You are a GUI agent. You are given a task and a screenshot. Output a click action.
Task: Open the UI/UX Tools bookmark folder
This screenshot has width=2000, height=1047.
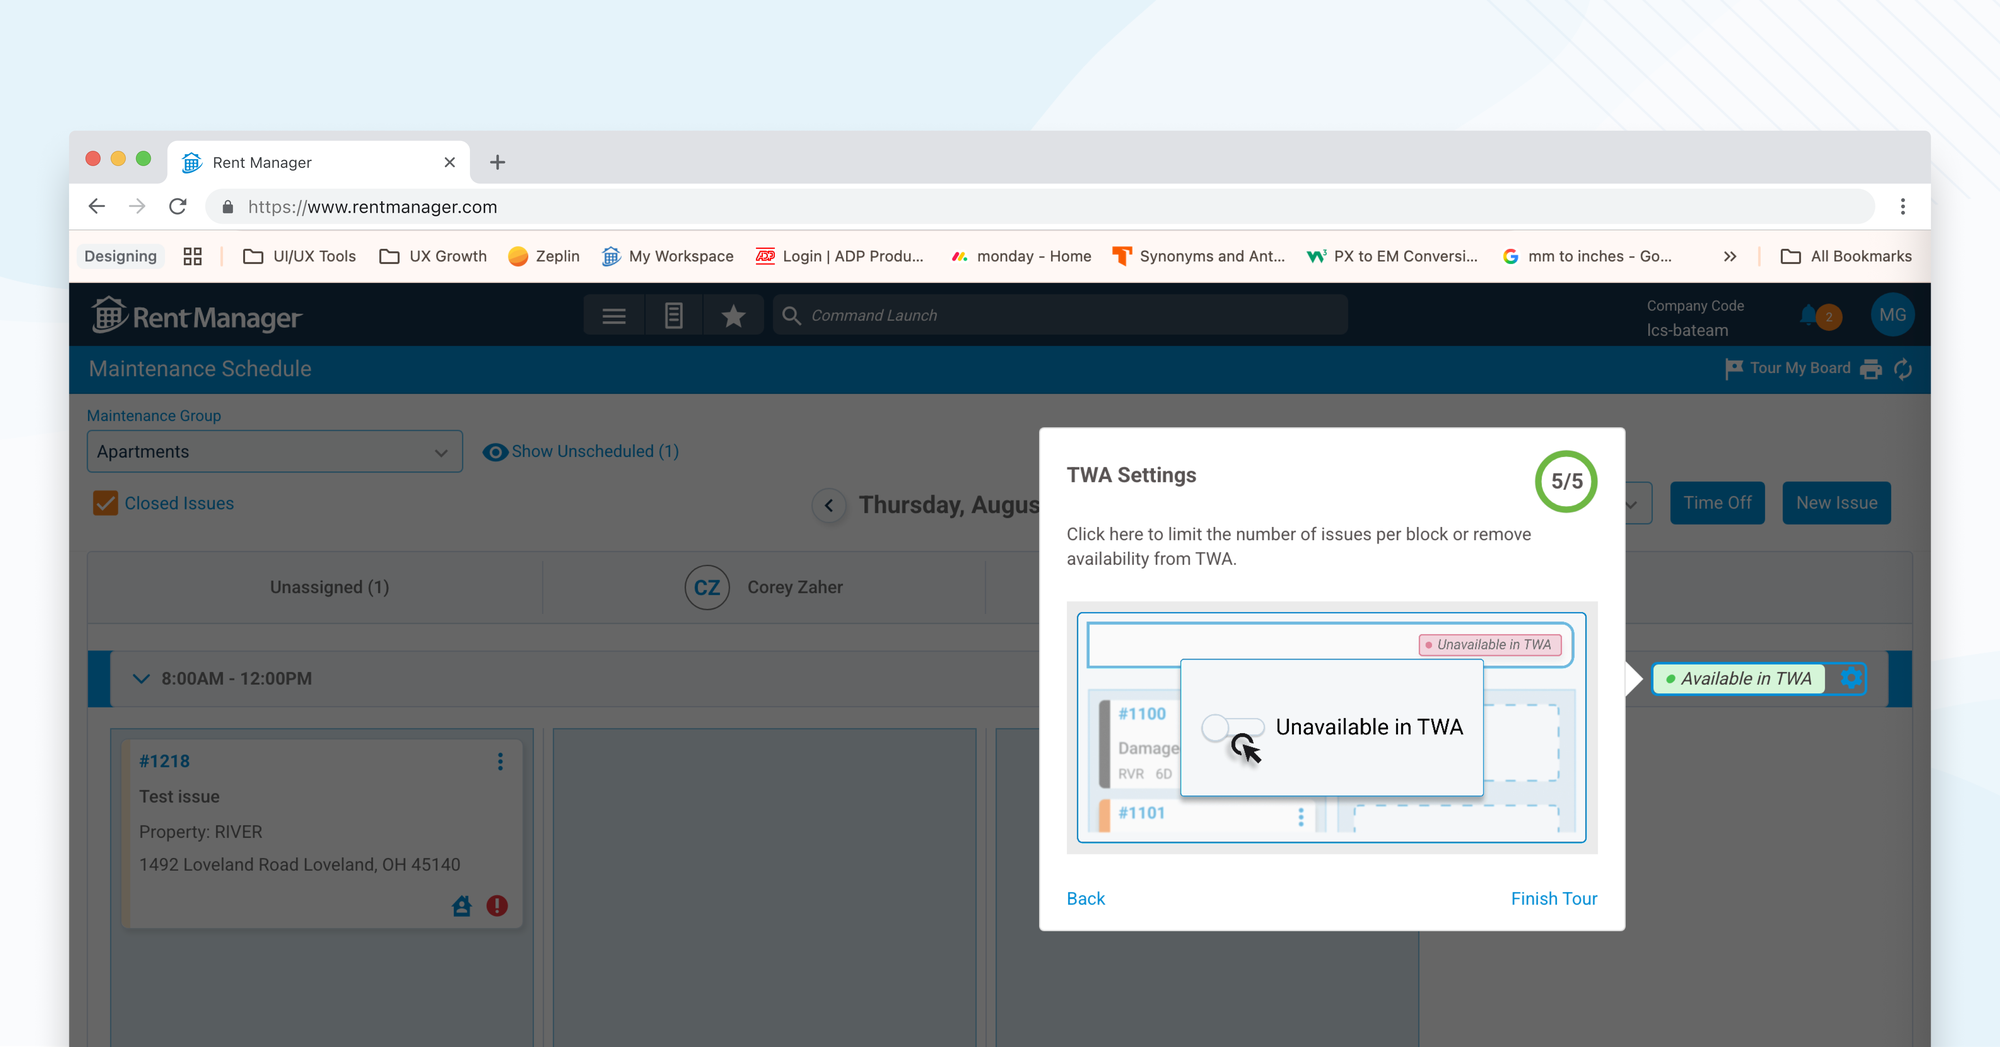click(300, 256)
